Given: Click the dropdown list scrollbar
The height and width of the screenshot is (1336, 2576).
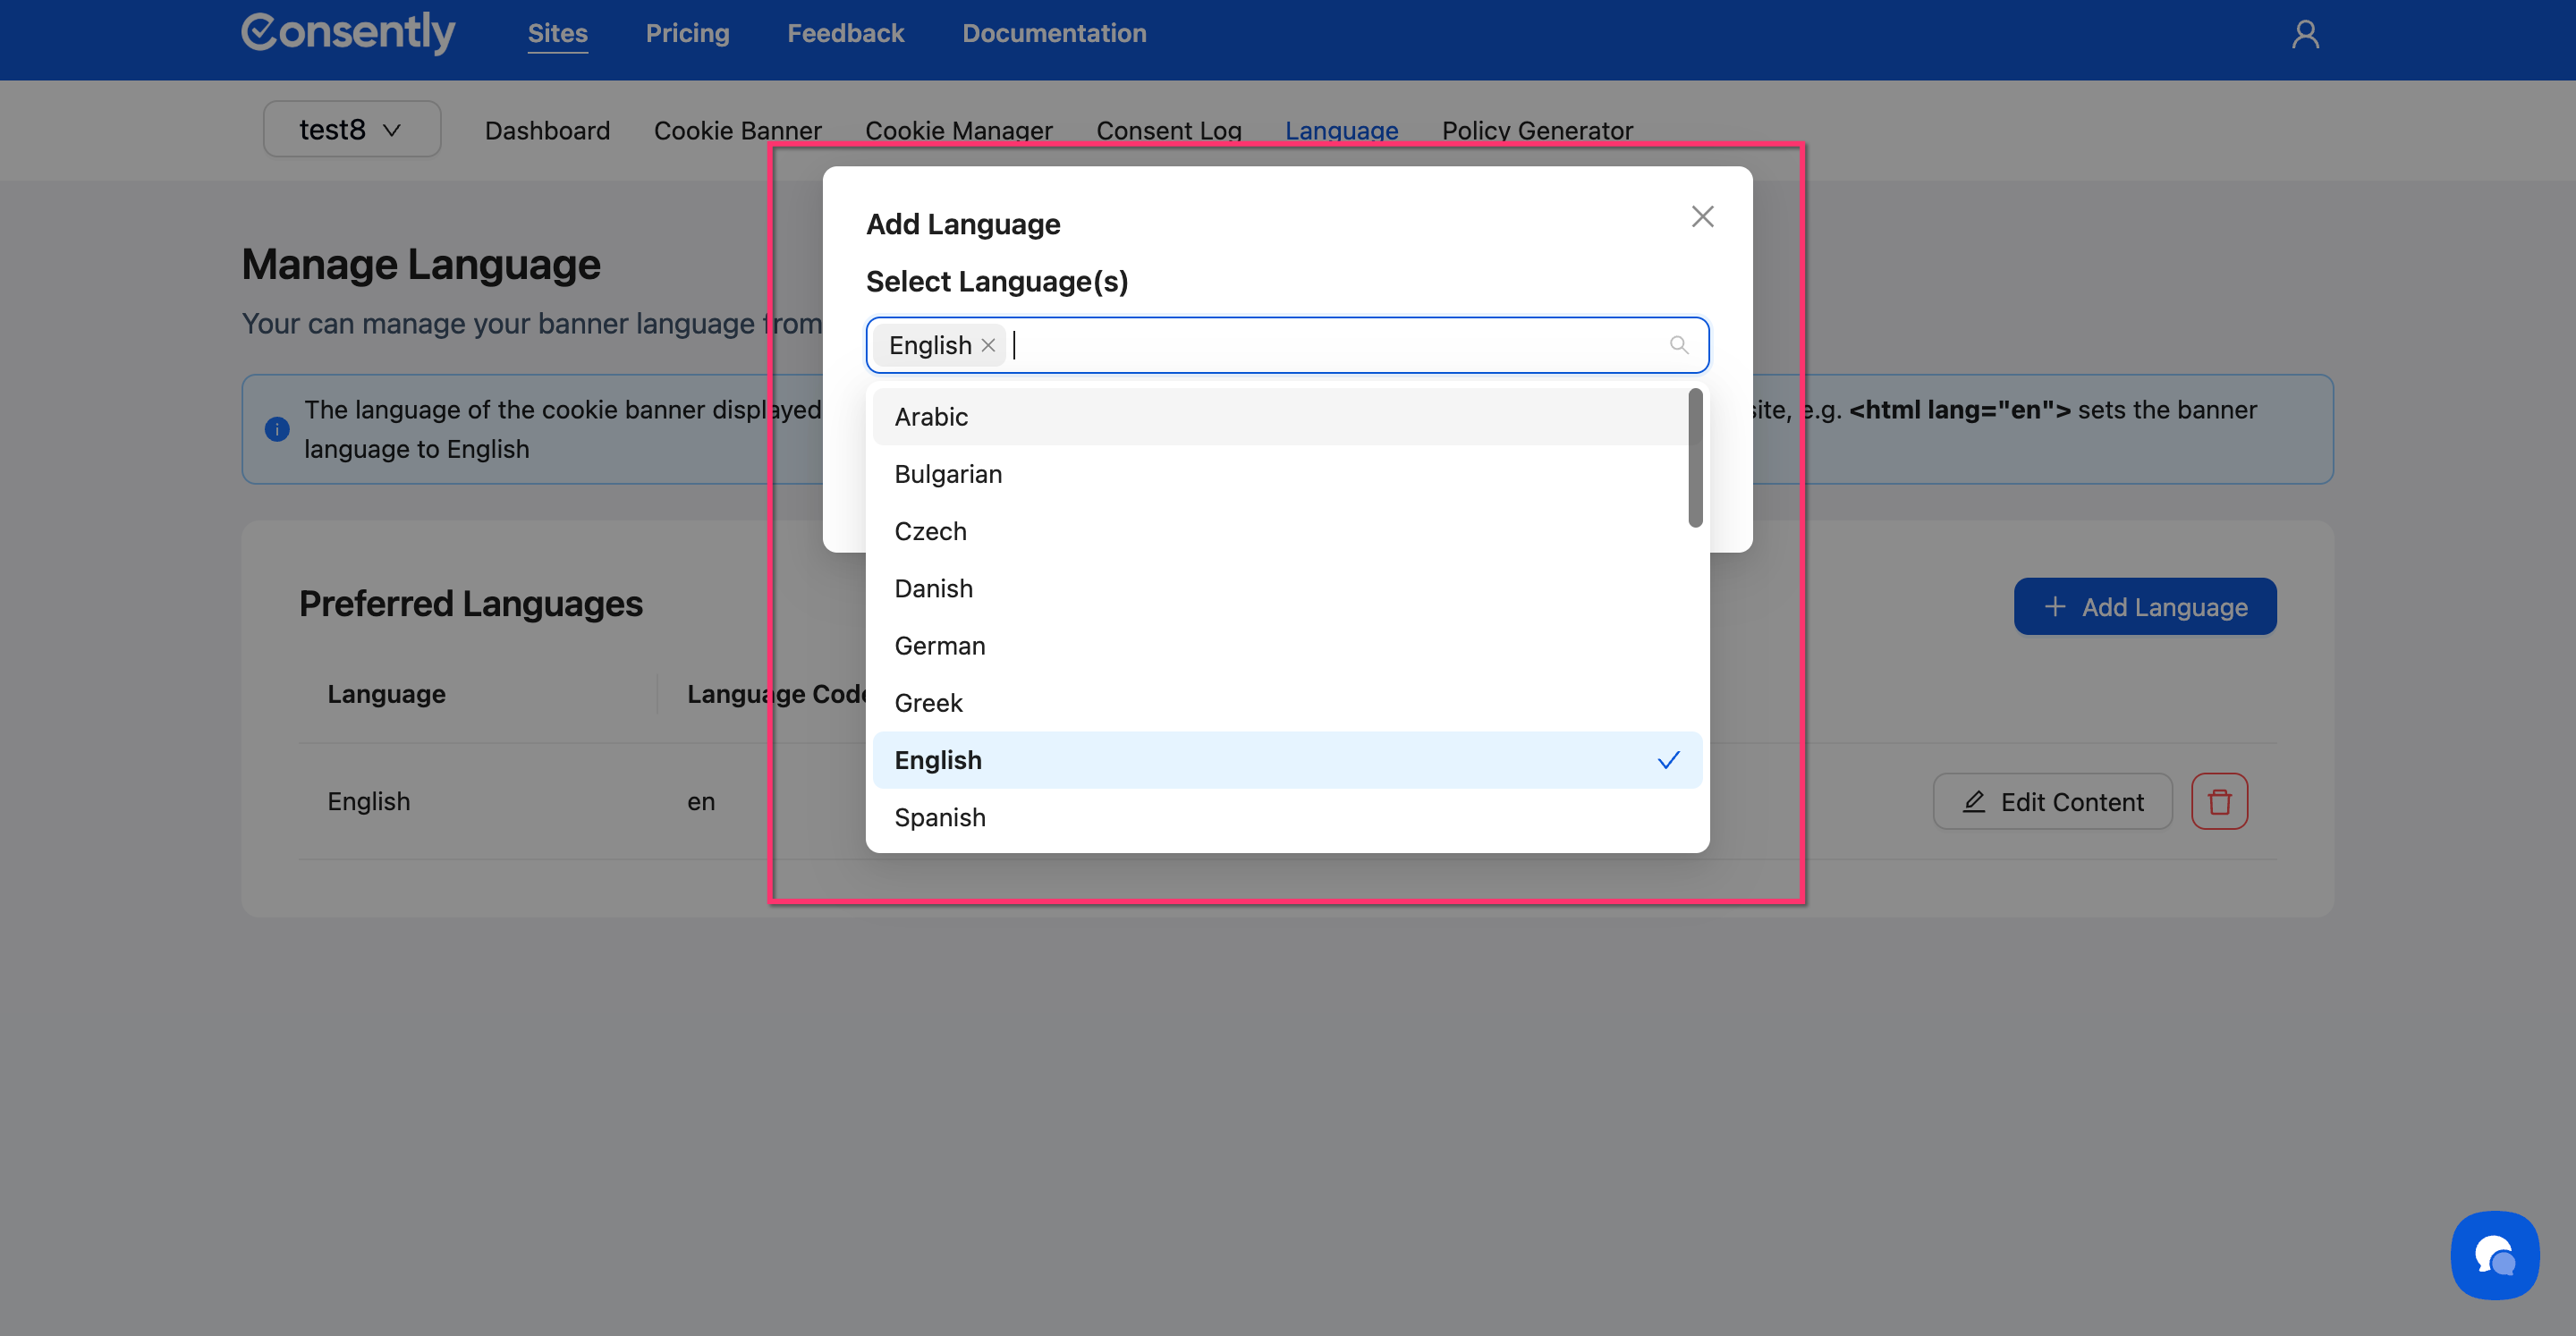Looking at the screenshot, I should (x=1694, y=458).
